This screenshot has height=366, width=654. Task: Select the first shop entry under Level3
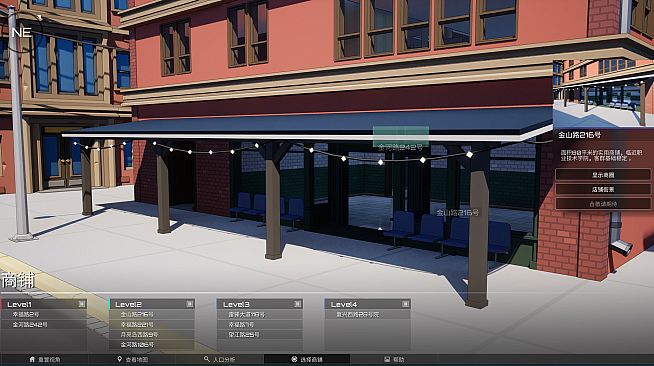[x=259, y=314]
